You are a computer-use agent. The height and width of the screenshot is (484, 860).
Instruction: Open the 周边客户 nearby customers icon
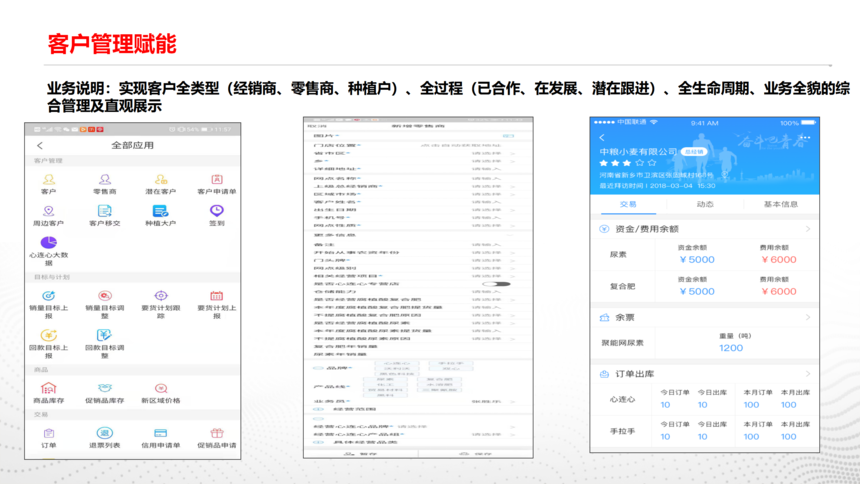[48, 211]
